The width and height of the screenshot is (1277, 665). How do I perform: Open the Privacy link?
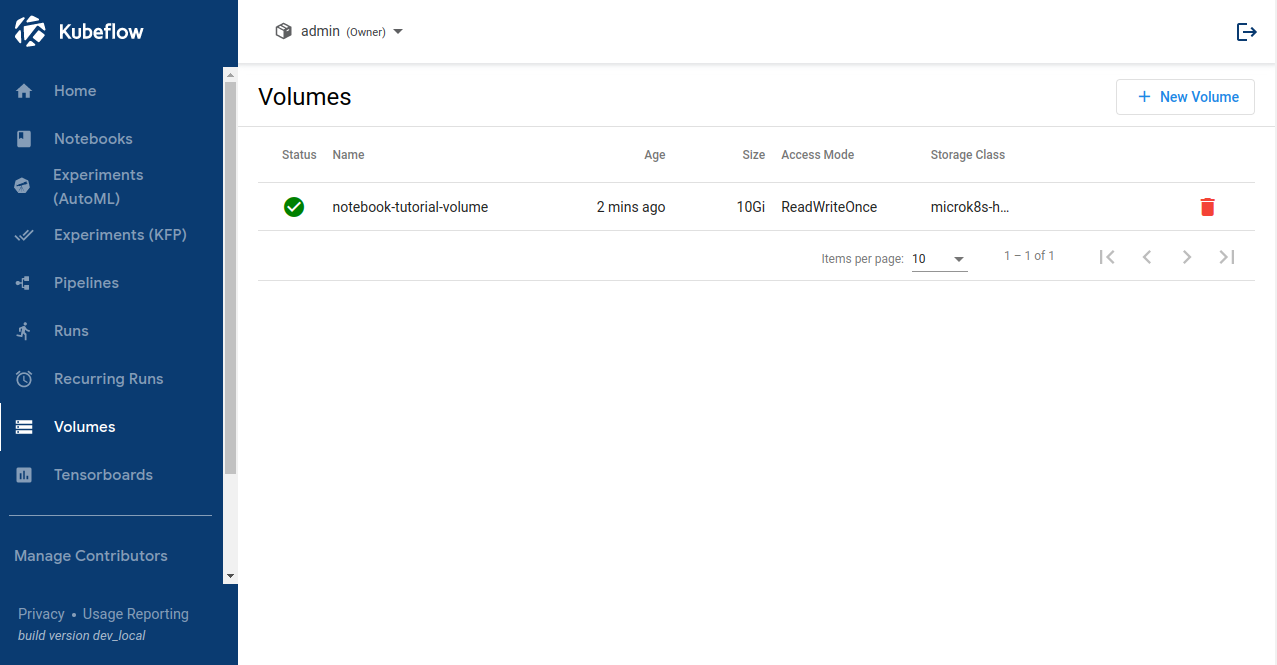point(41,614)
